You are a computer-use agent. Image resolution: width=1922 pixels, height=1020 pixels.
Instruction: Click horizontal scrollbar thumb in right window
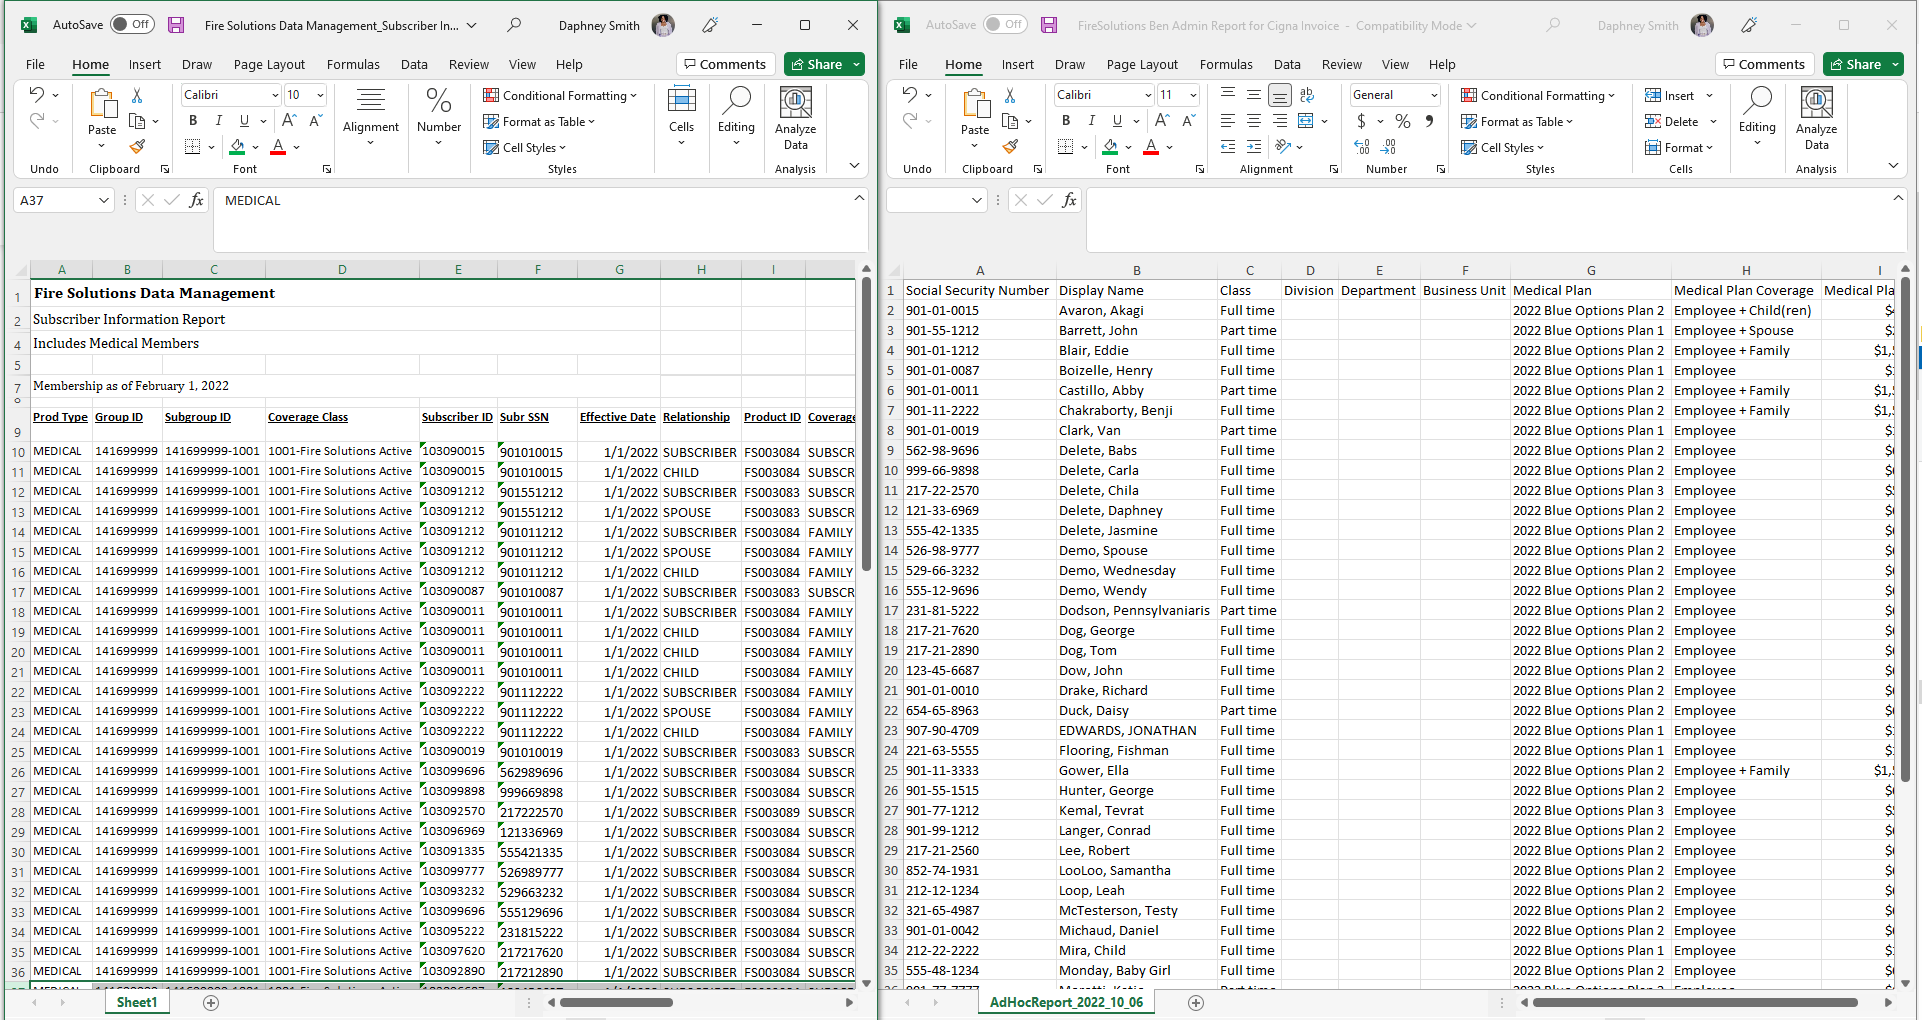coord(1695,1002)
